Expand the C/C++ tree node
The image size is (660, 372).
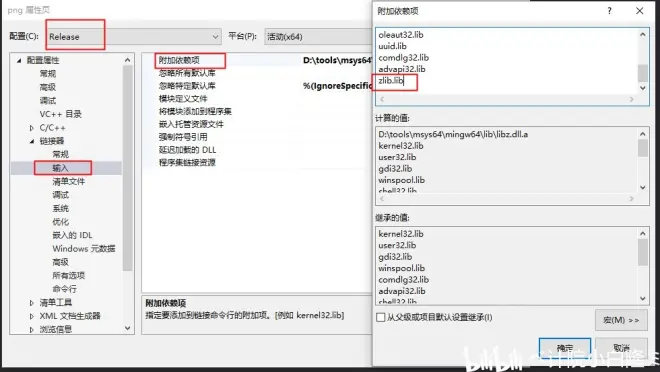[32, 128]
